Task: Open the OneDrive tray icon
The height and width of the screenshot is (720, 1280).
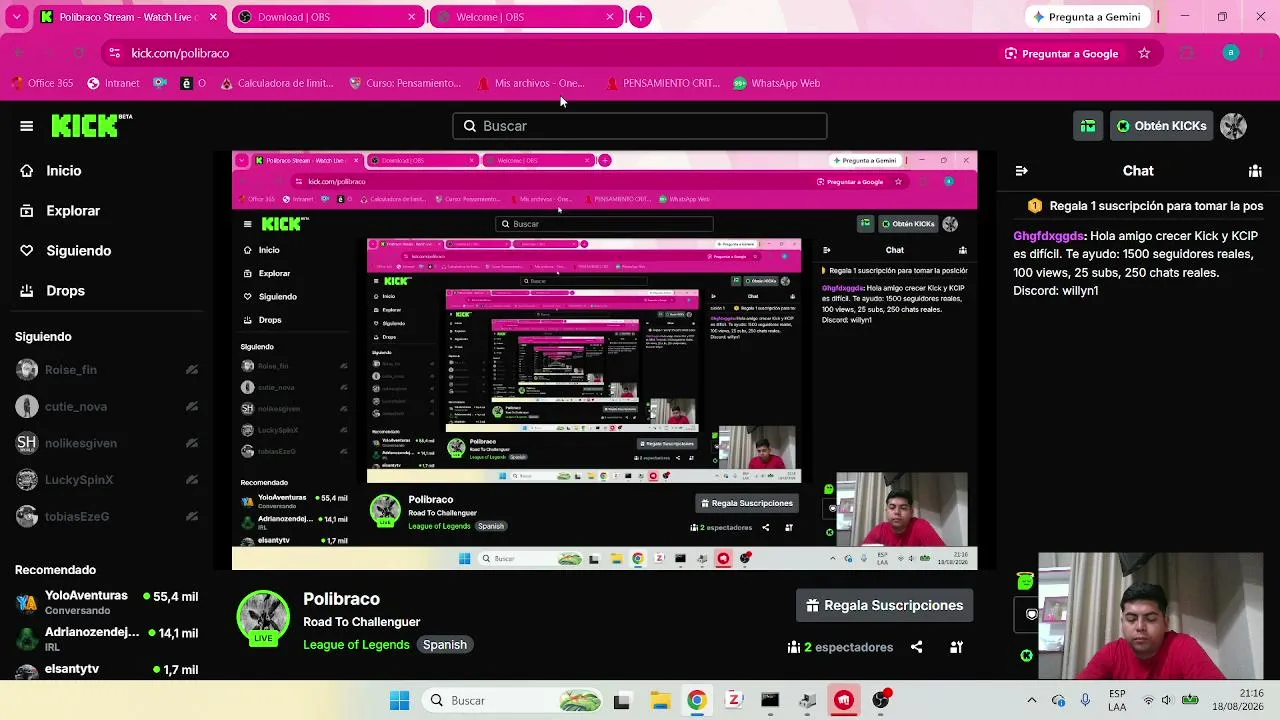Action: (1058, 700)
